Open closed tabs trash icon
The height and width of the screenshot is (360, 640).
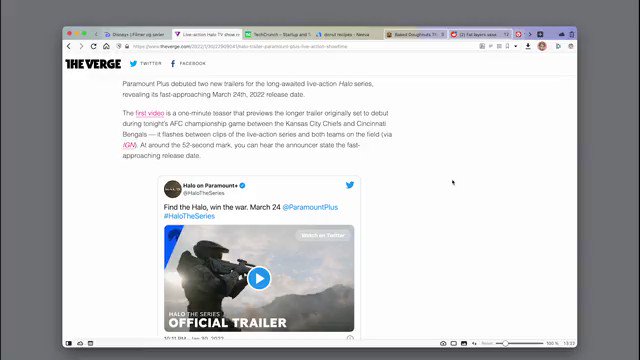pos(572,35)
